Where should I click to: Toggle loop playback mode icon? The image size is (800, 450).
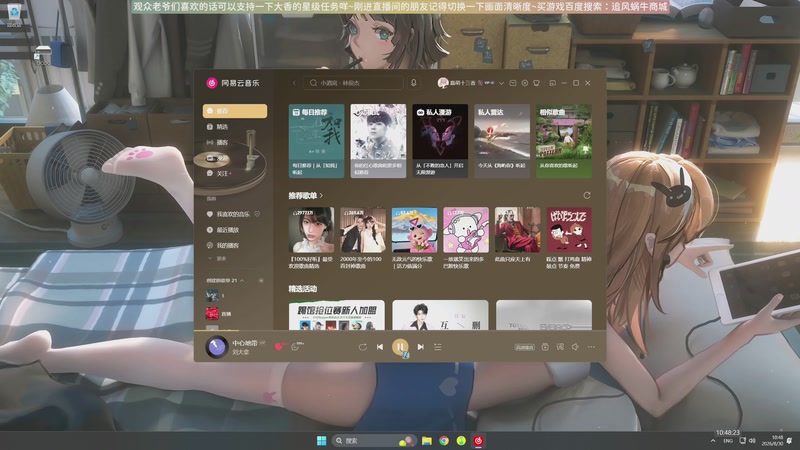point(363,347)
